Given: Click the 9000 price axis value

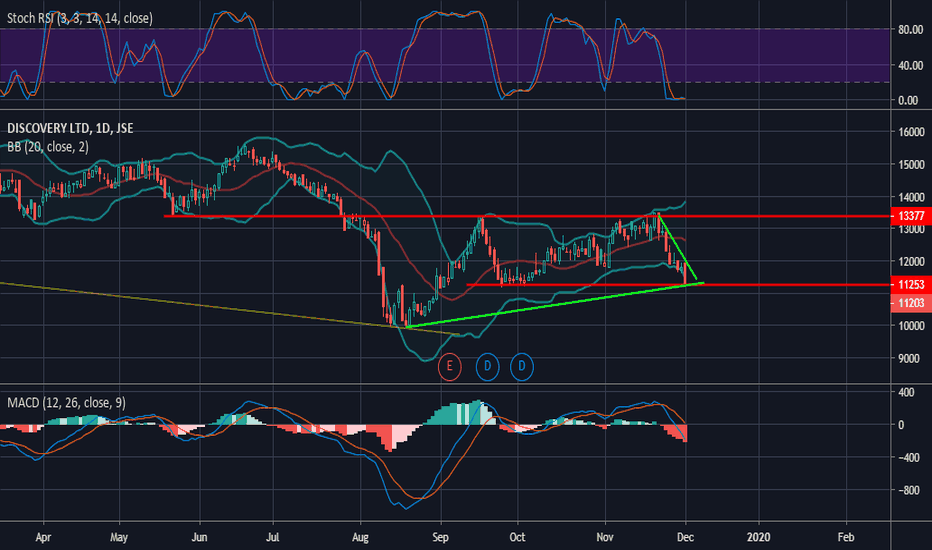Looking at the screenshot, I should 909,359.
